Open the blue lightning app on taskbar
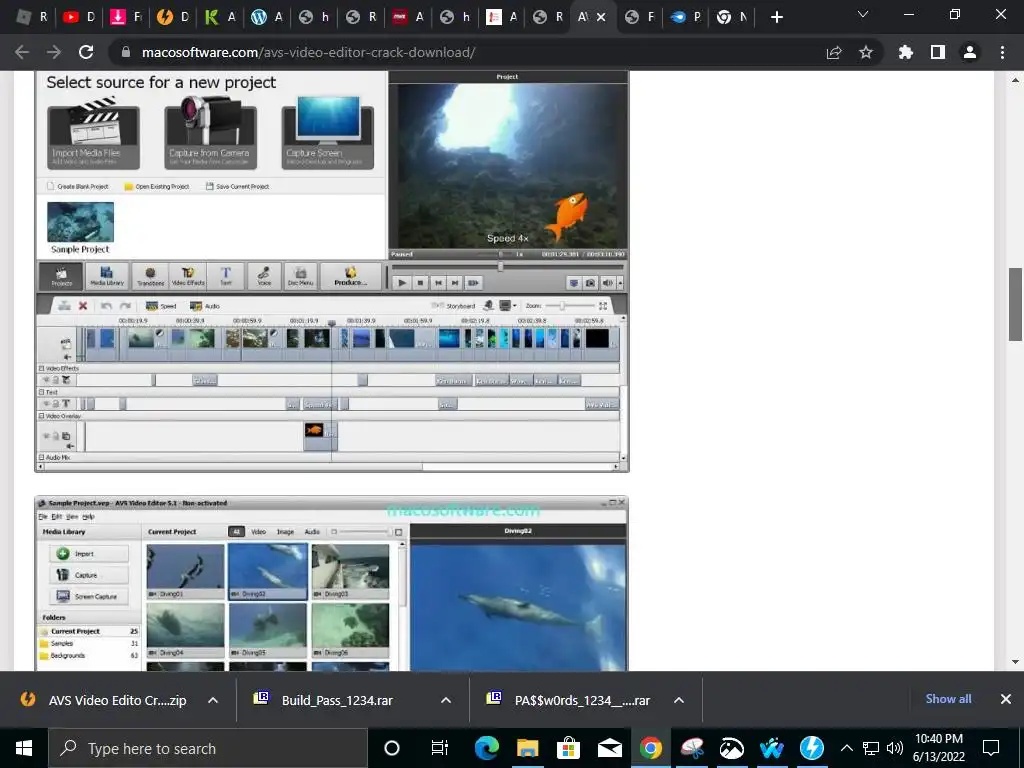The height and width of the screenshot is (768, 1024). pyautogui.click(x=812, y=748)
